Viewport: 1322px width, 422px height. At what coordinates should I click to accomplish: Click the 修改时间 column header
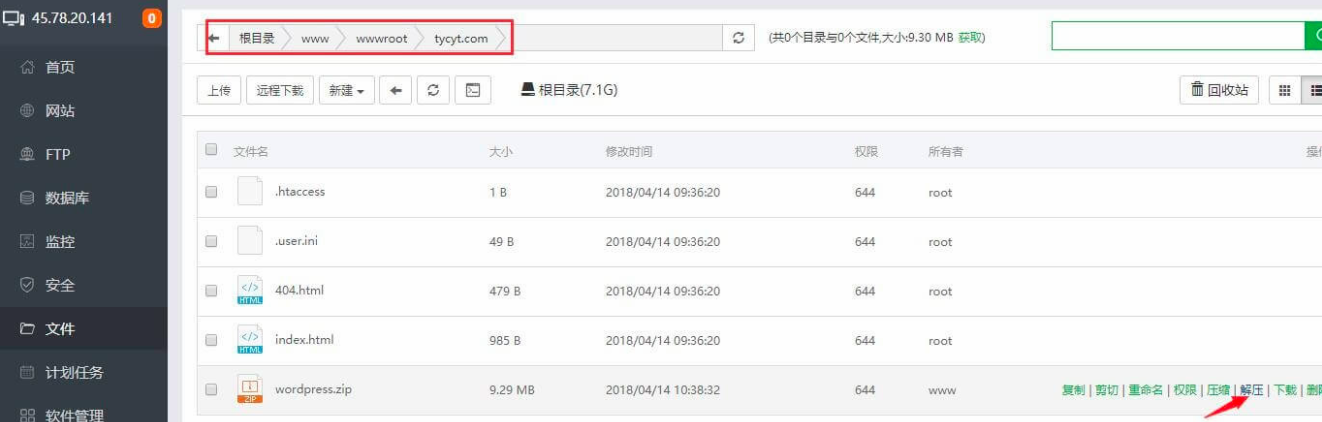(x=629, y=151)
